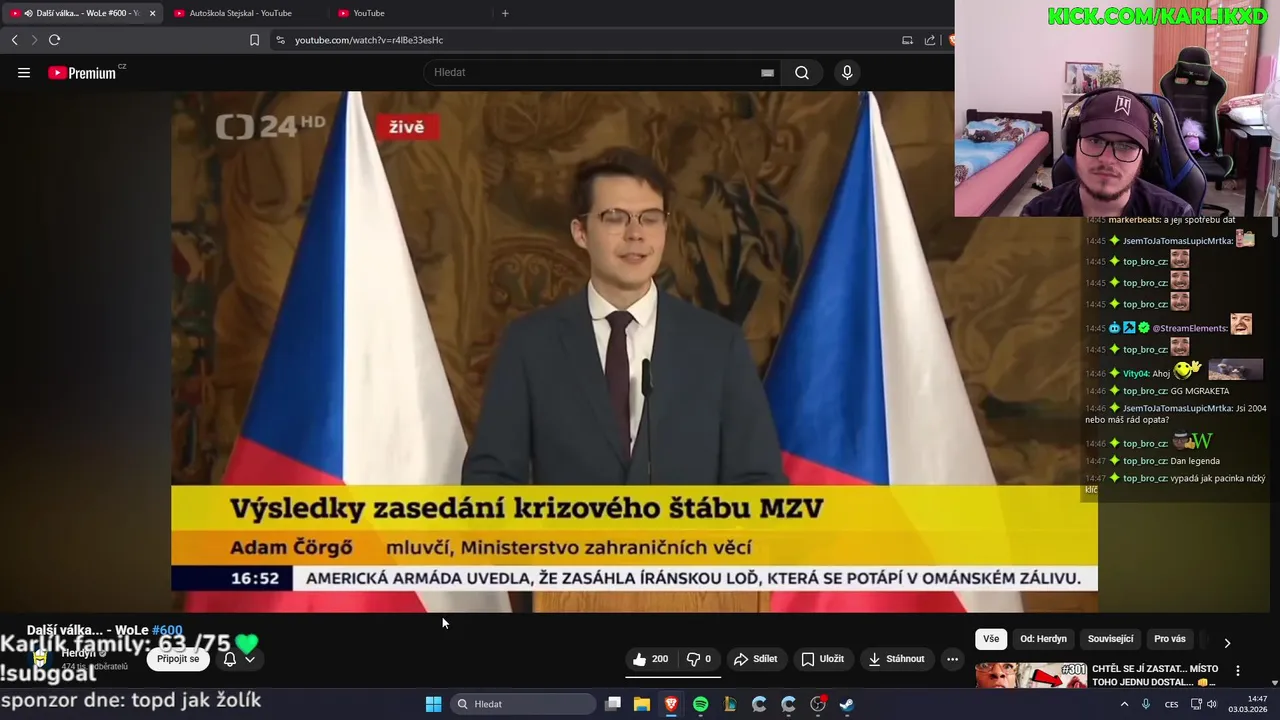1280x720 pixels.
Task: Click top_bro_cz's message 'GG MGRAKETA' in chat
Action: (1199, 391)
